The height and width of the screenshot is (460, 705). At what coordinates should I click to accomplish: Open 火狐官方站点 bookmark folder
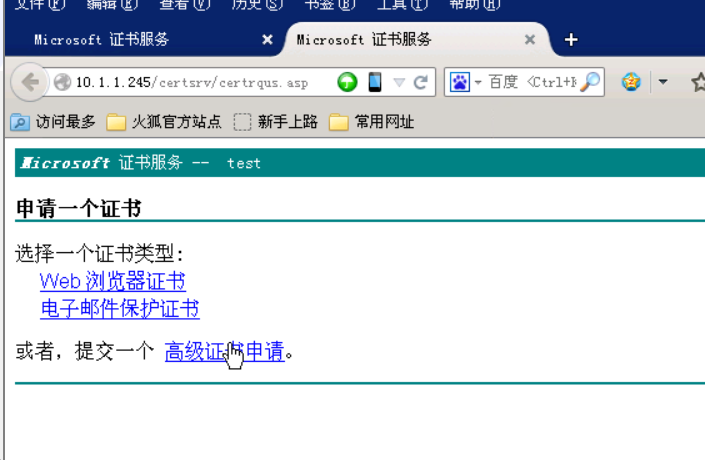click(164, 122)
